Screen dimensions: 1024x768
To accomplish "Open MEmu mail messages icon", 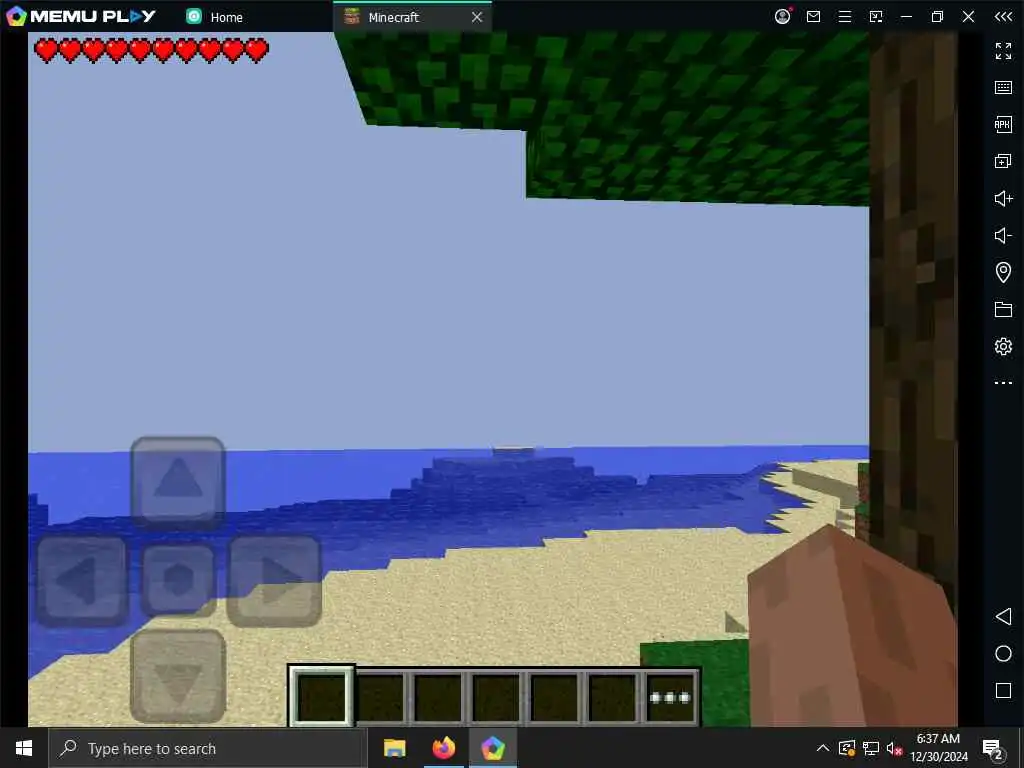I will (813, 16).
